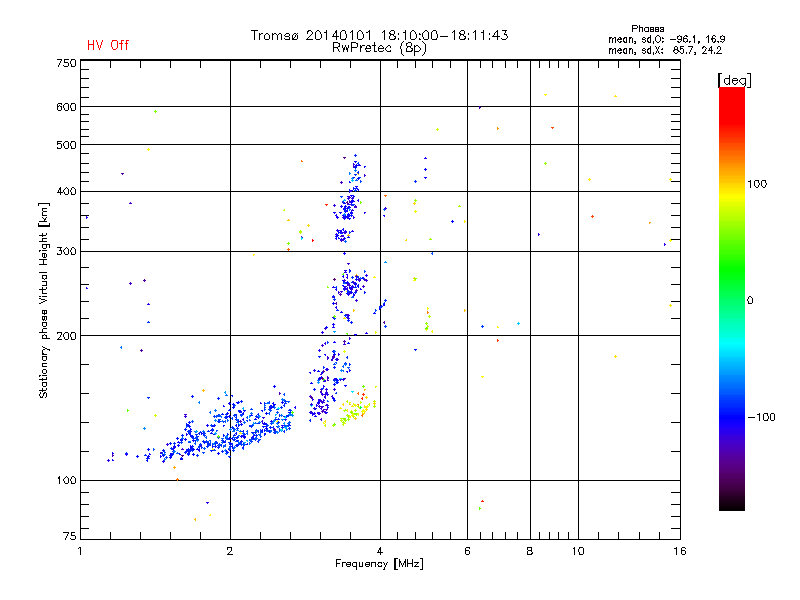Image resolution: width=800 pixels, height=600 pixels.
Task: Click the x-axis label "Frequency [MHz]"
Action: click(379, 564)
